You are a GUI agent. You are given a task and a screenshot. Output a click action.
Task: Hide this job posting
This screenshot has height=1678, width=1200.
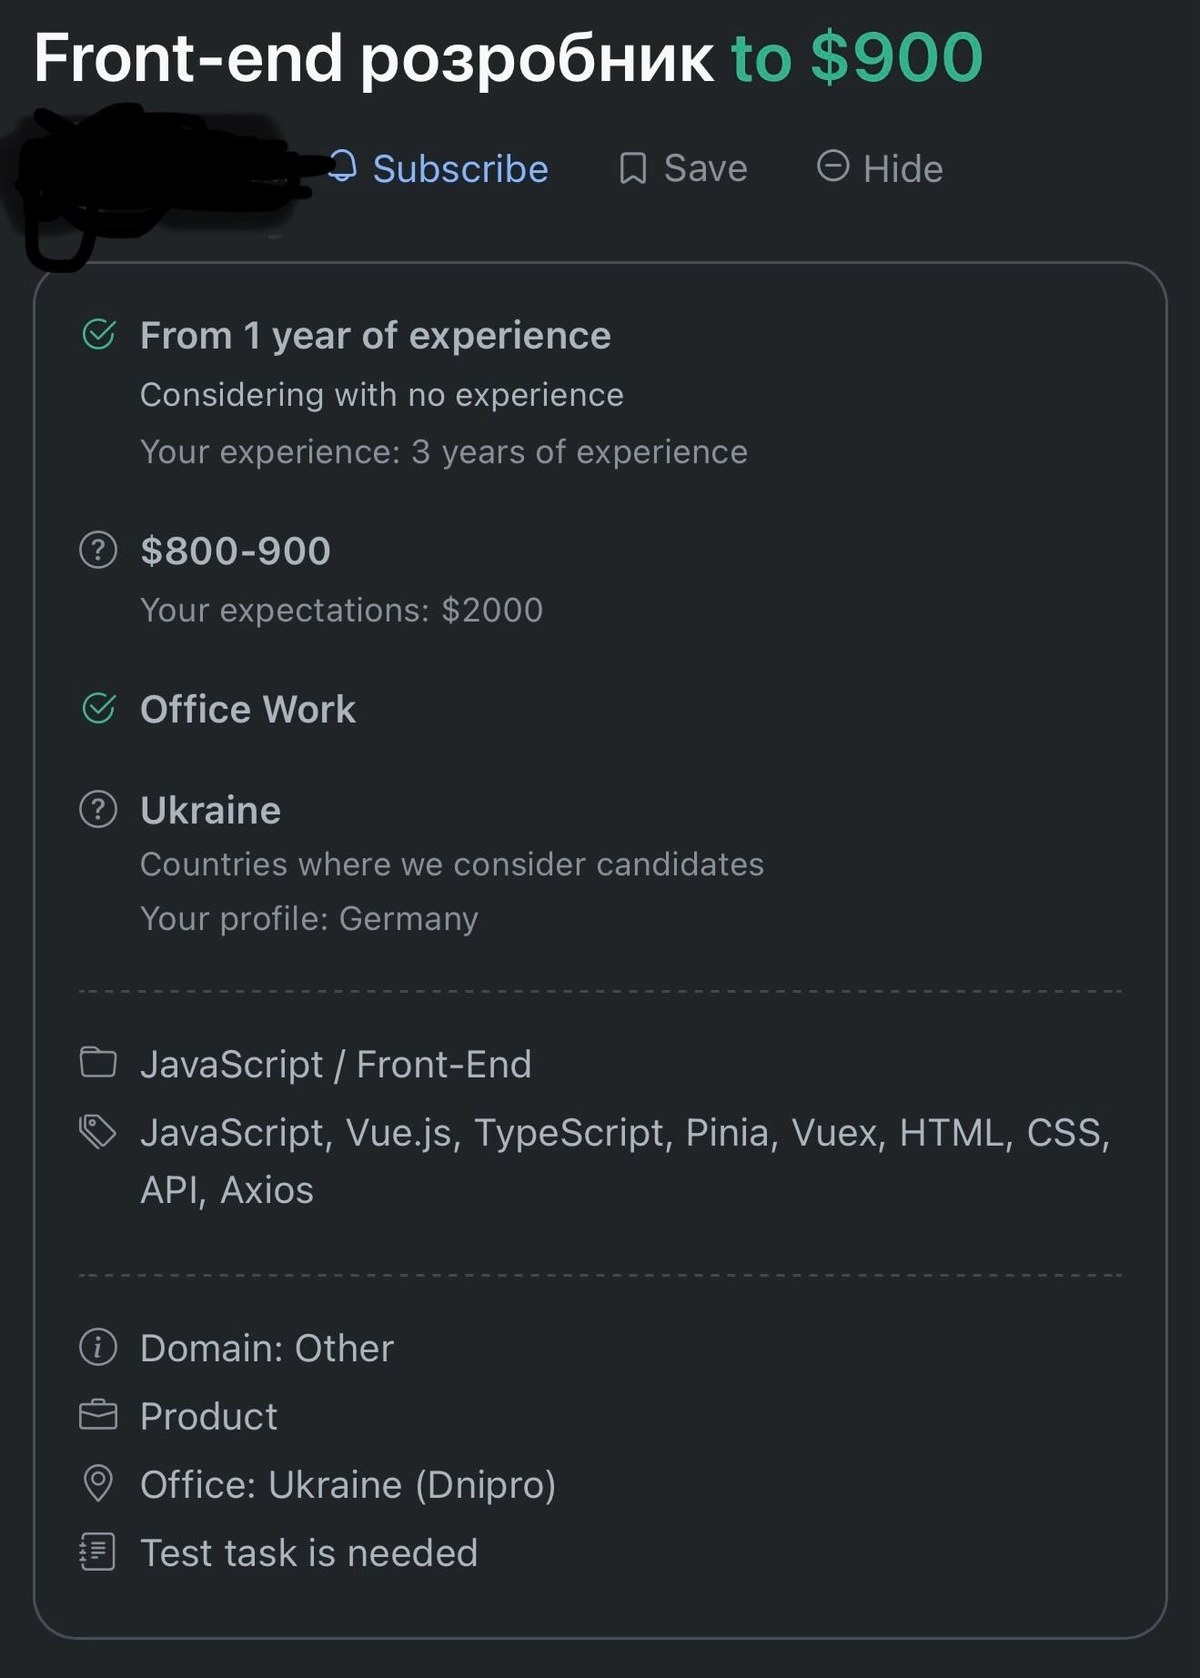point(880,168)
